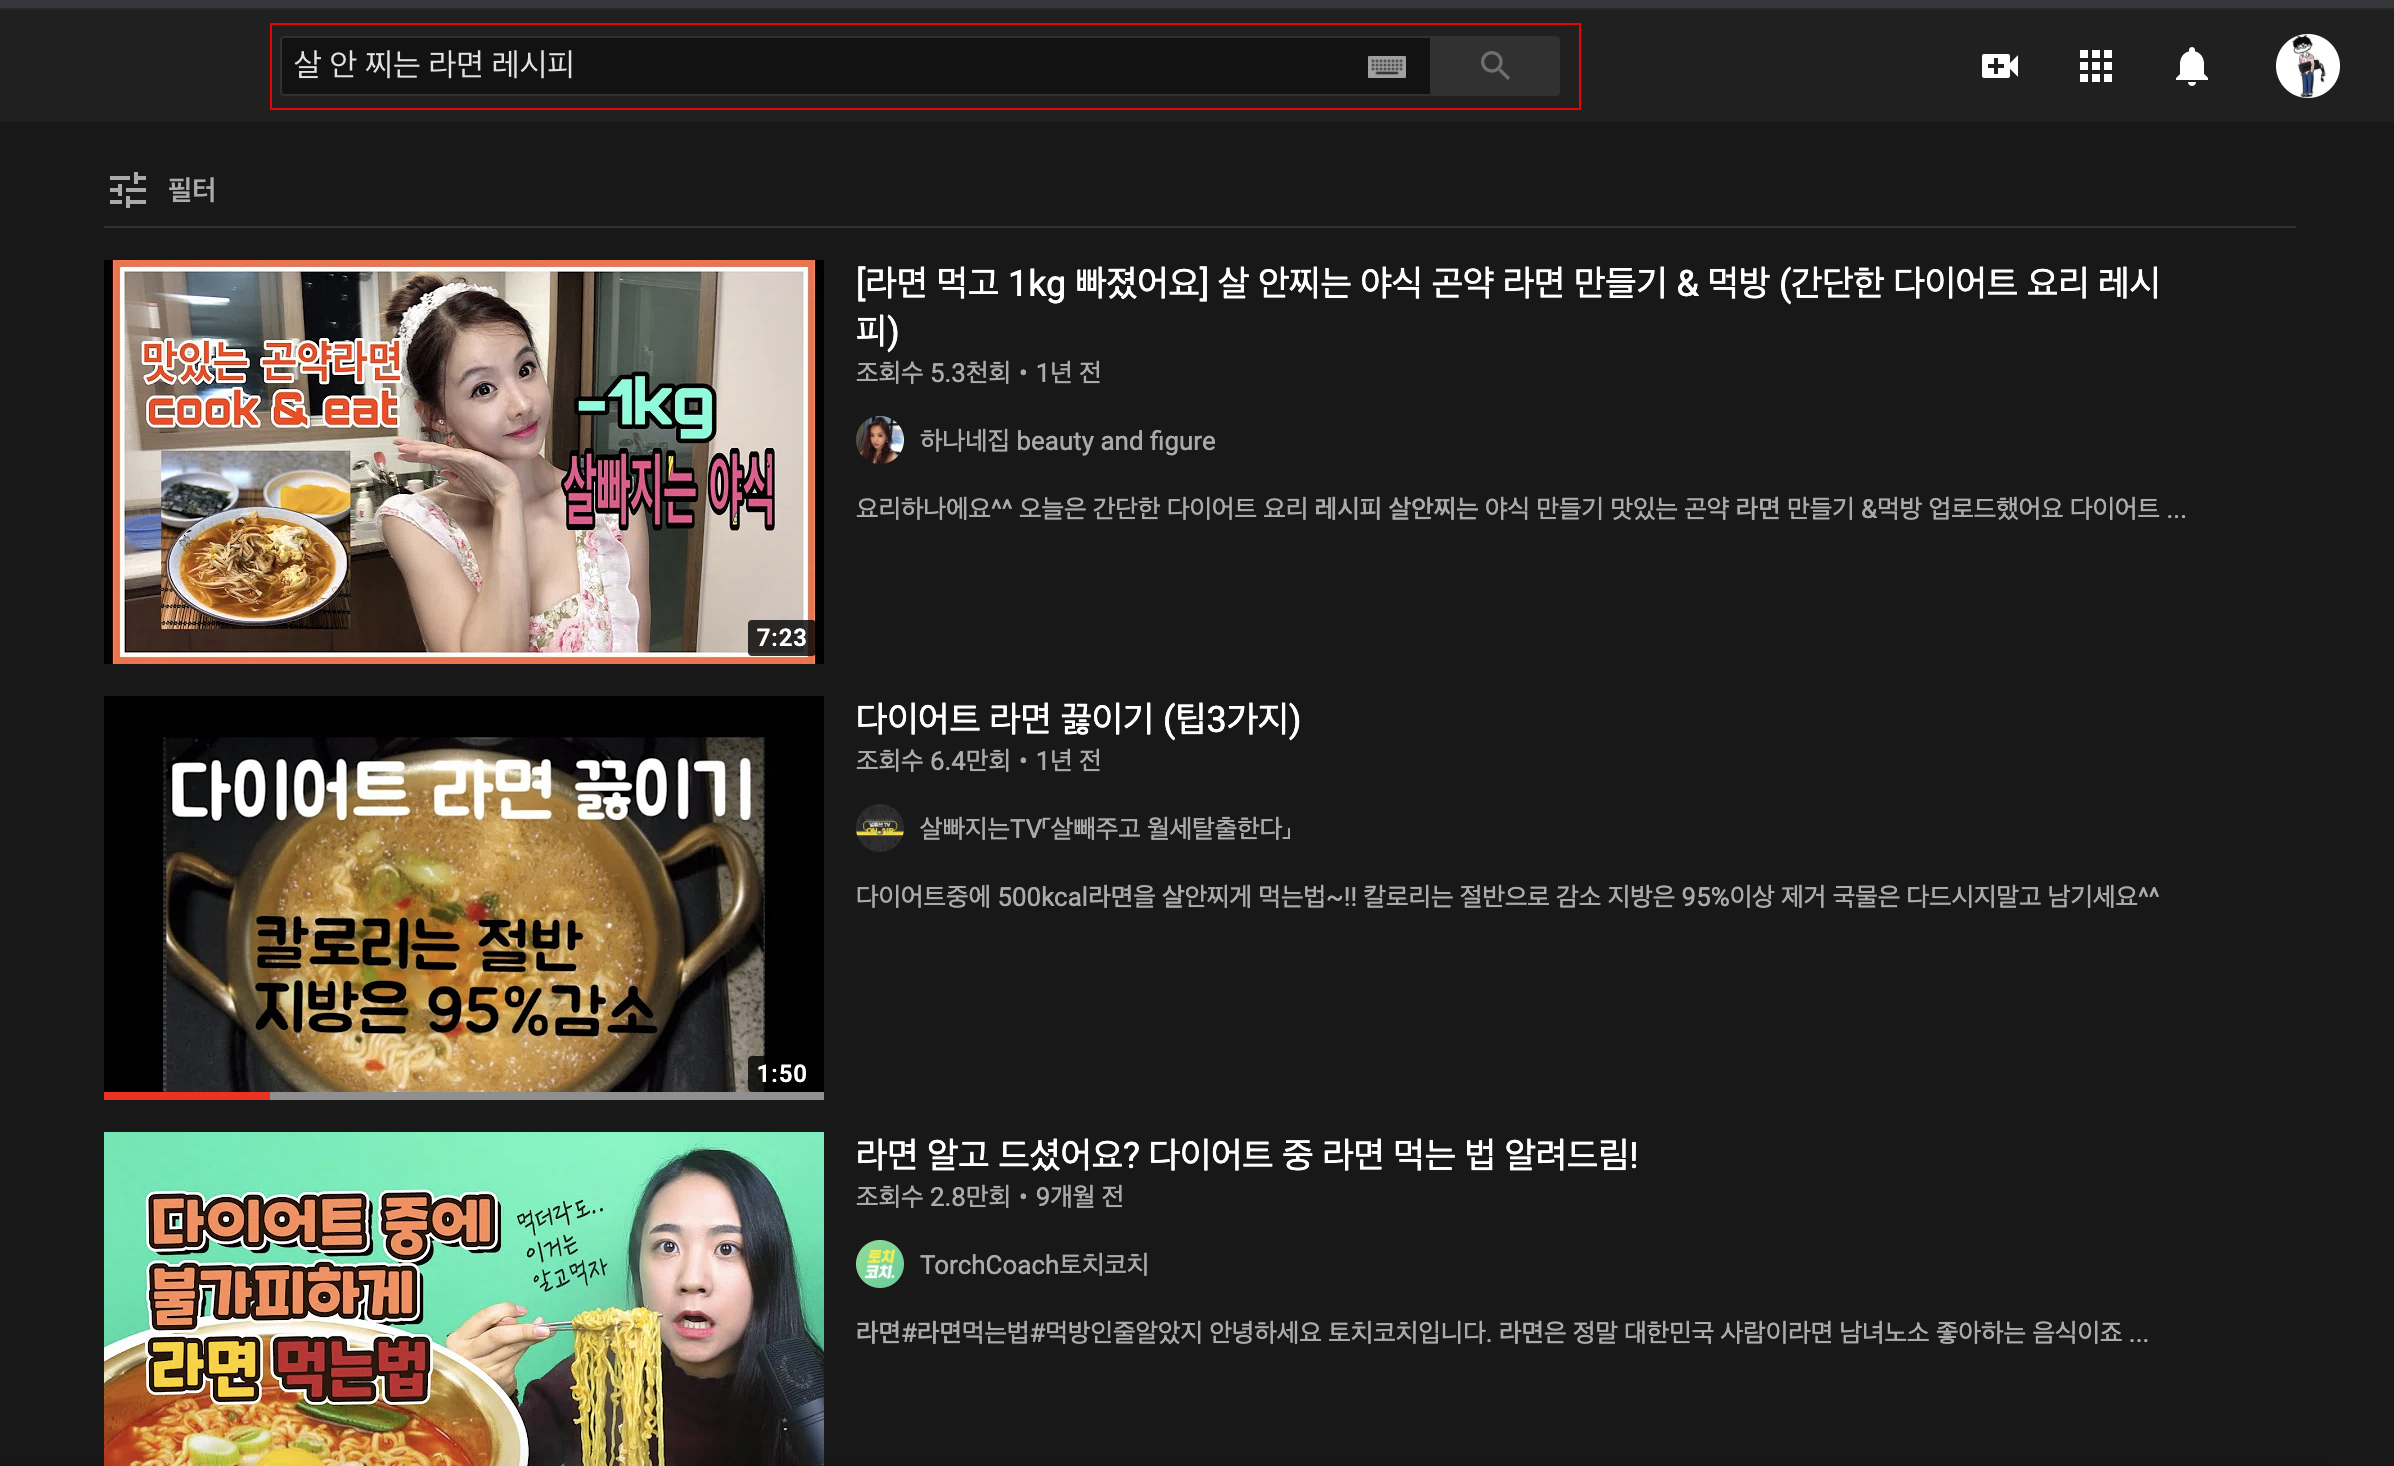Visit channel 살빠지는TV
Screen dimensions: 2394x1466
coord(1106,828)
